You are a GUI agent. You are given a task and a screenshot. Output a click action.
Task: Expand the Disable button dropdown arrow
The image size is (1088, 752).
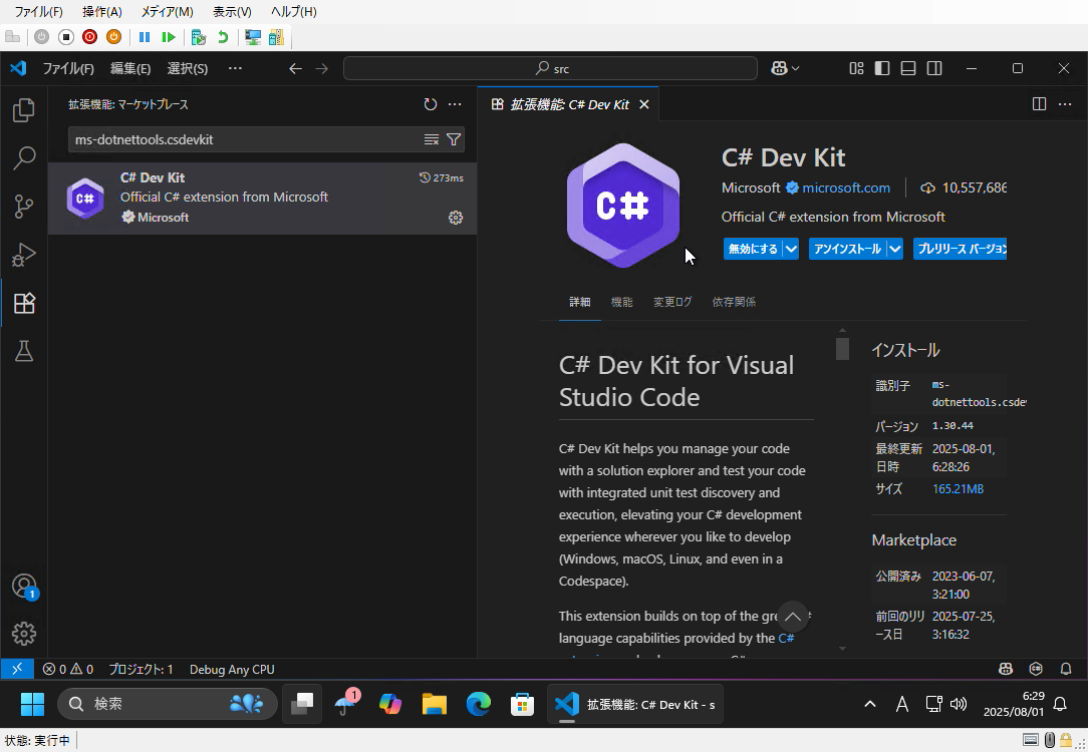point(791,249)
